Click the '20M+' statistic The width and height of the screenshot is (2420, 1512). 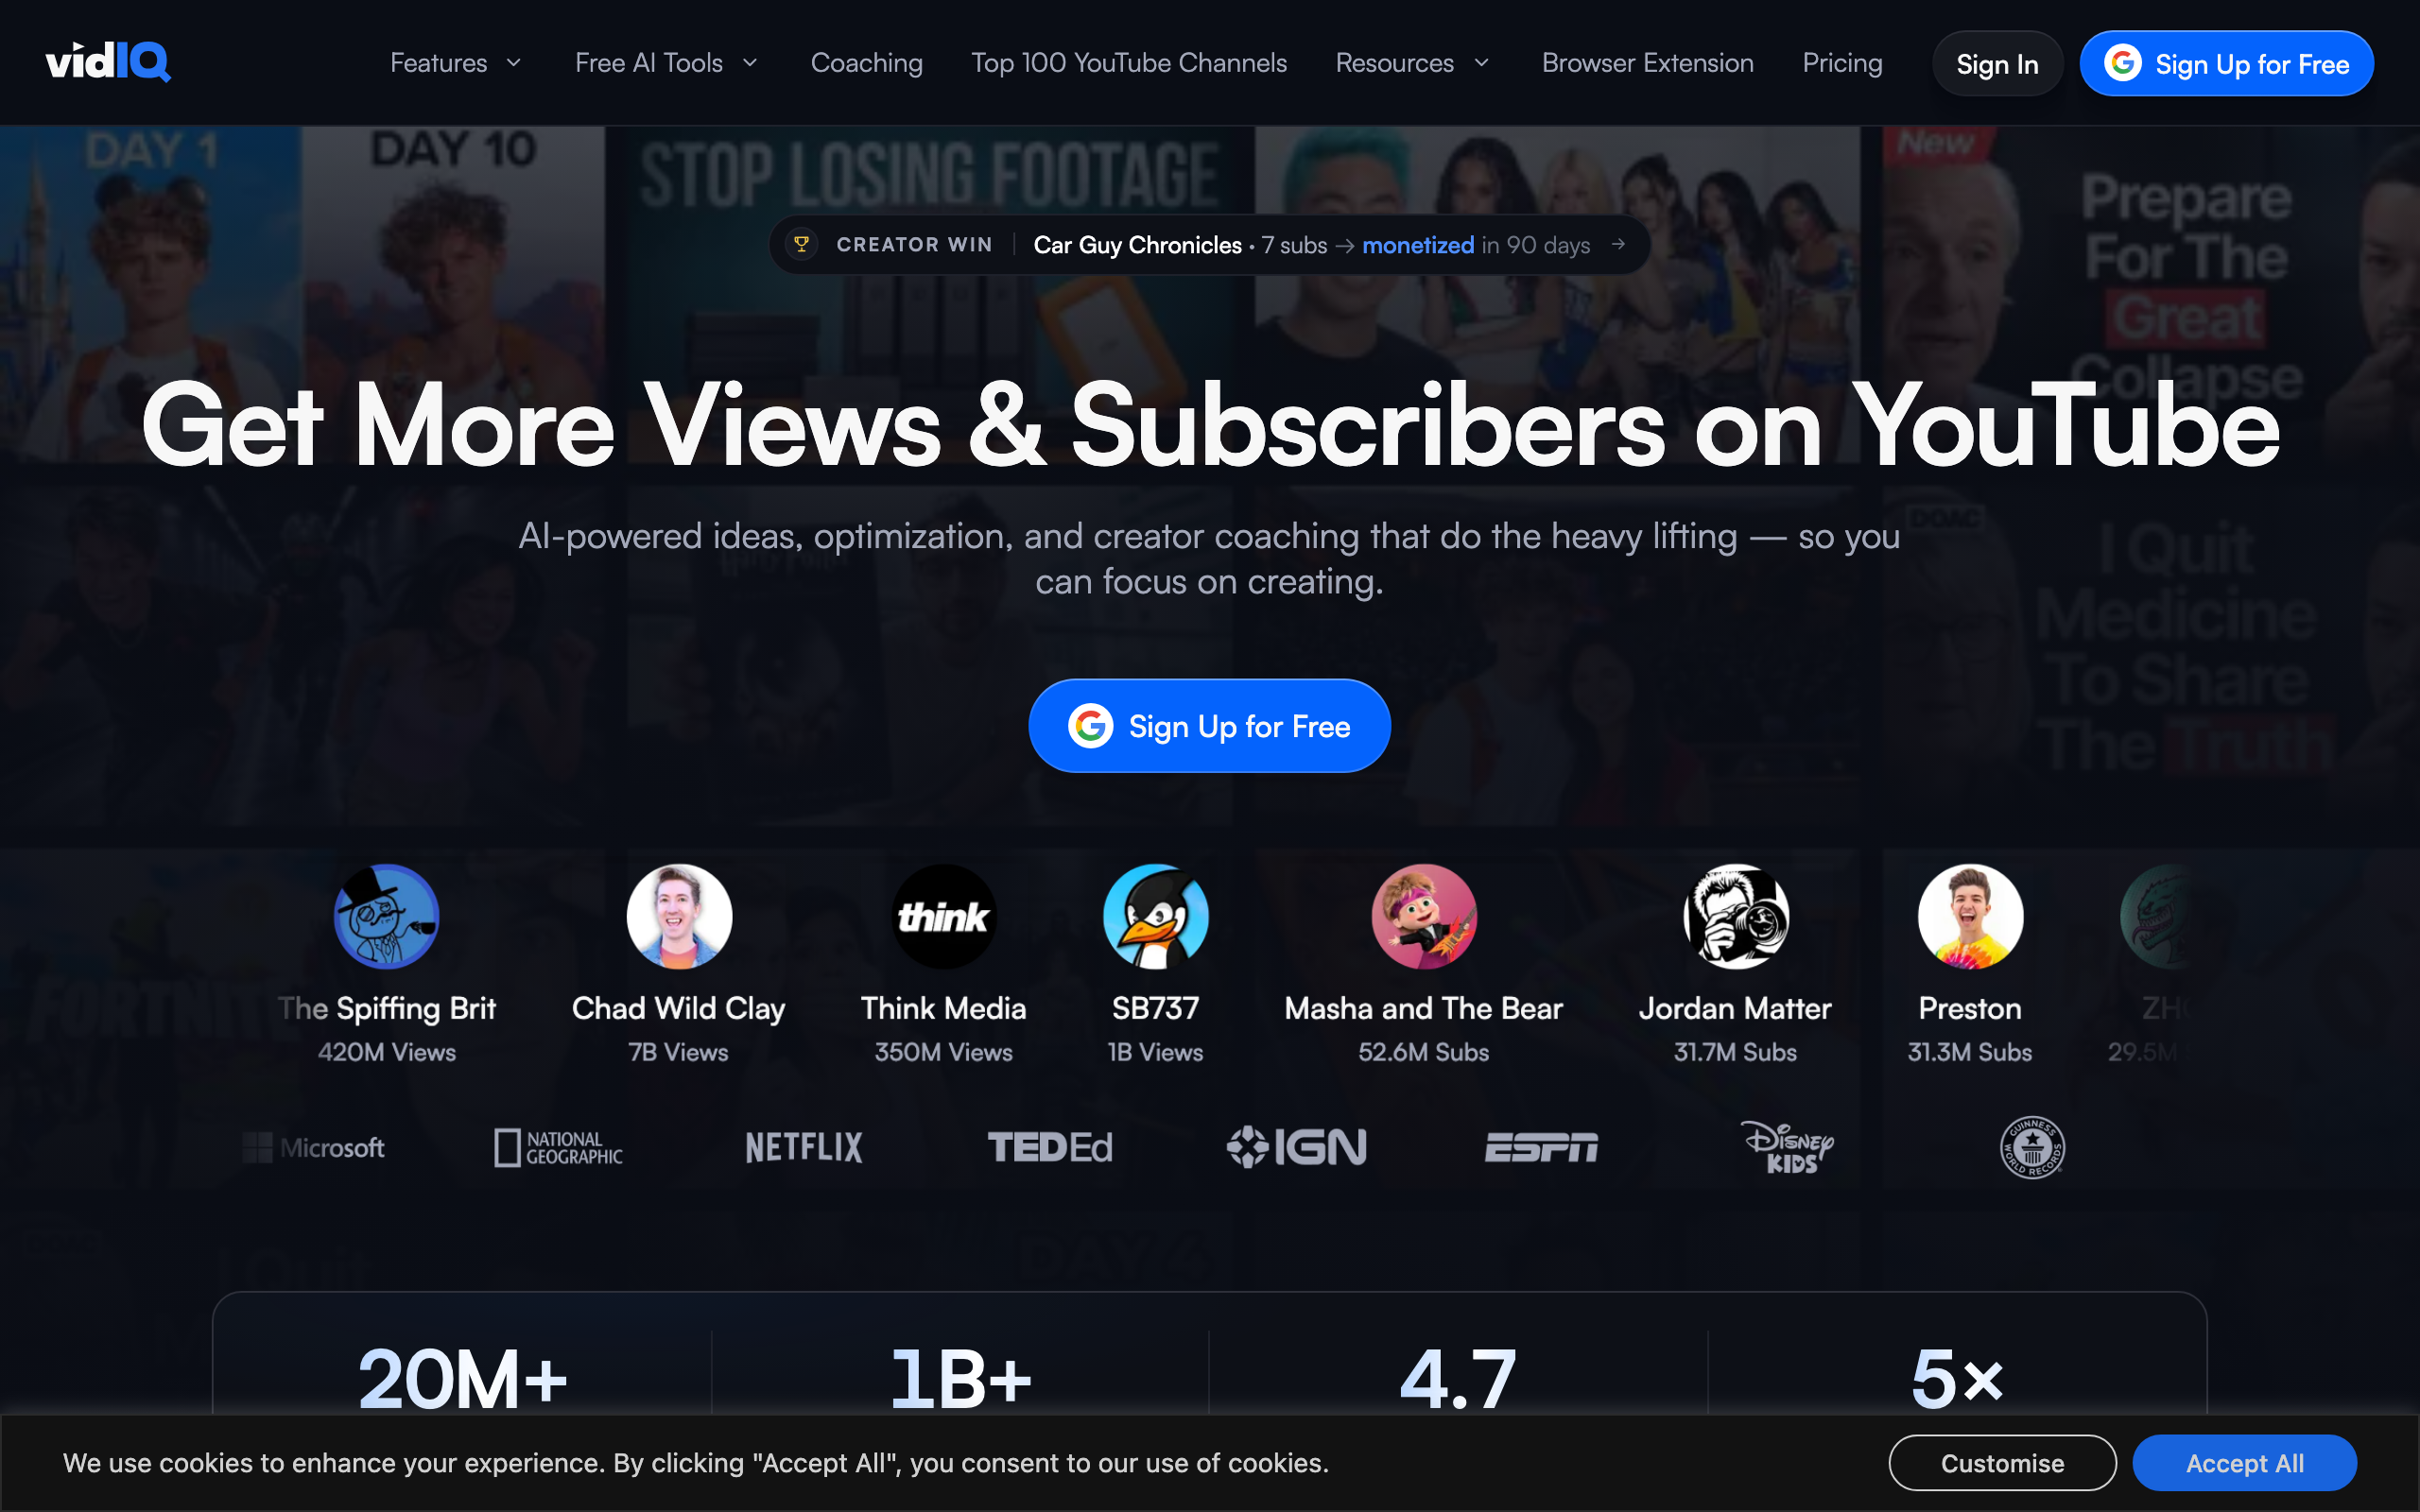(x=462, y=1379)
